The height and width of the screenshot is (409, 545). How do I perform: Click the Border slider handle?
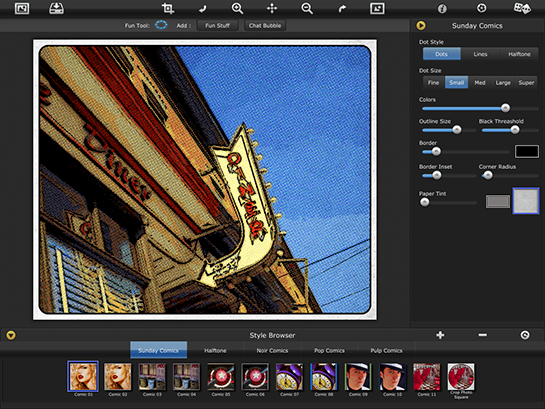click(x=436, y=152)
